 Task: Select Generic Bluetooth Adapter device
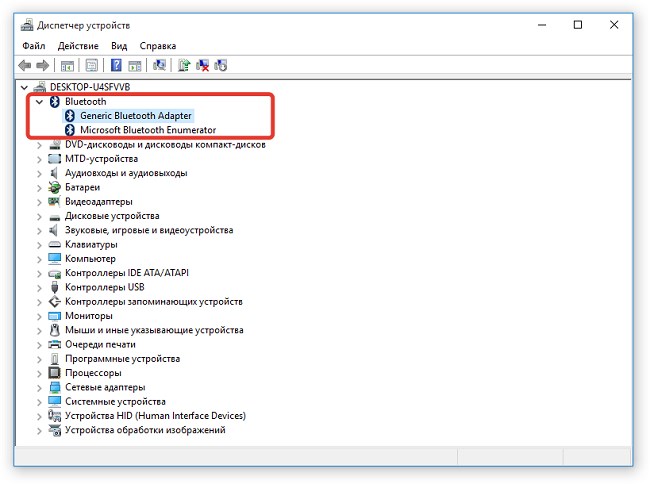pyautogui.click(x=136, y=116)
